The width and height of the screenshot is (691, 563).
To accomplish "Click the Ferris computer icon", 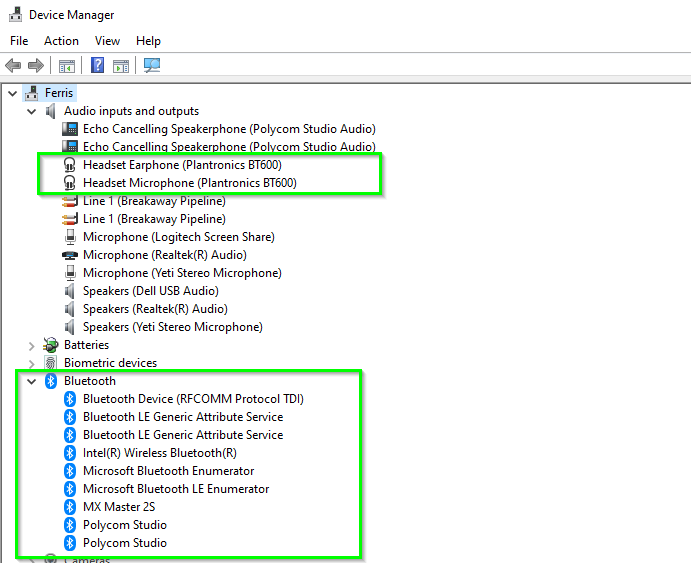I will 32,93.
